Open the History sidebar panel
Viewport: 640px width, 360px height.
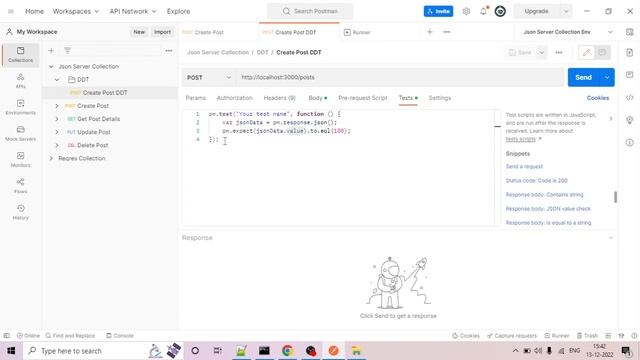(20, 212)
